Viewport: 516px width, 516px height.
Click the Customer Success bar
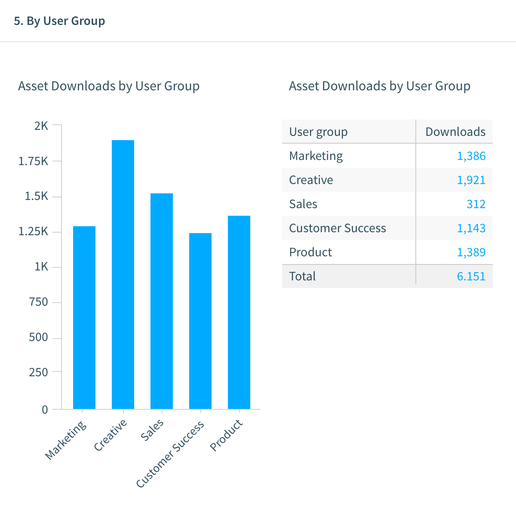click(200, 321)
